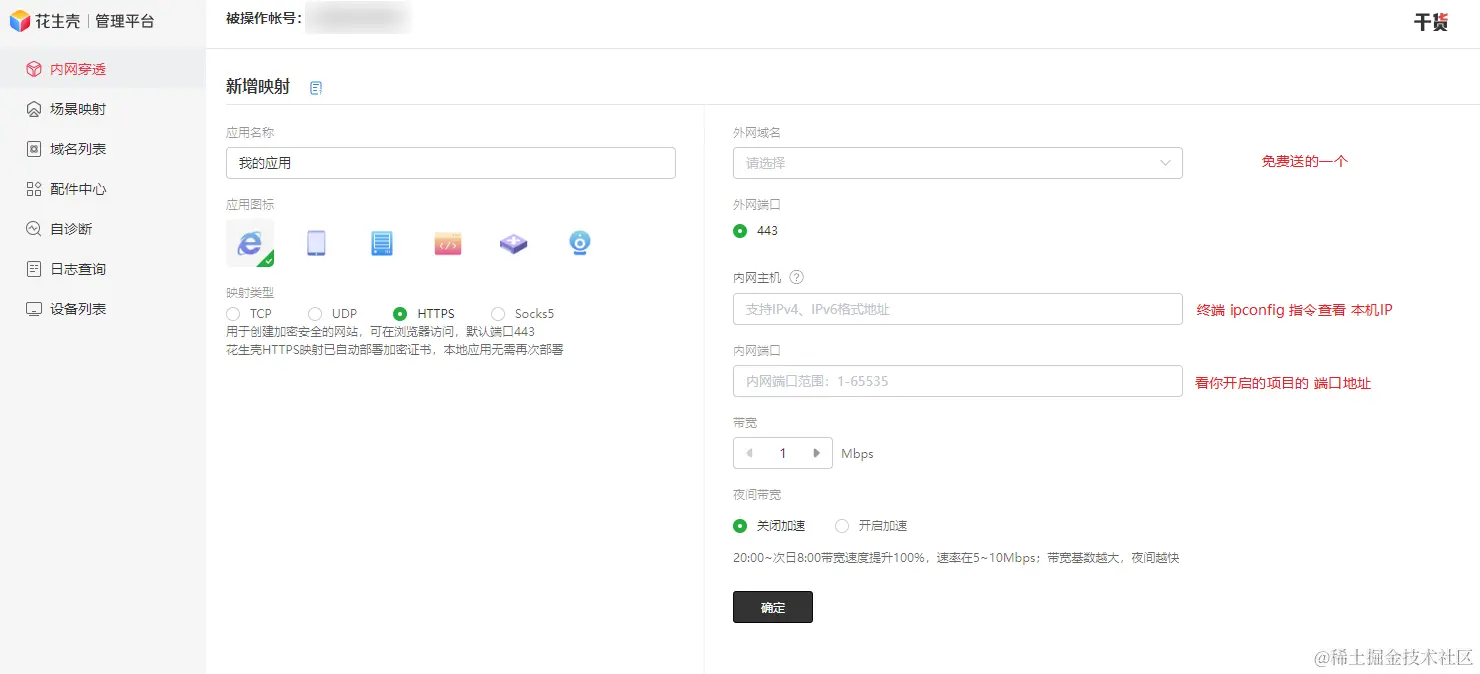The image size is (1480, 674).
Task: Open 日志查询 menu item
Action: click(103, 269)
